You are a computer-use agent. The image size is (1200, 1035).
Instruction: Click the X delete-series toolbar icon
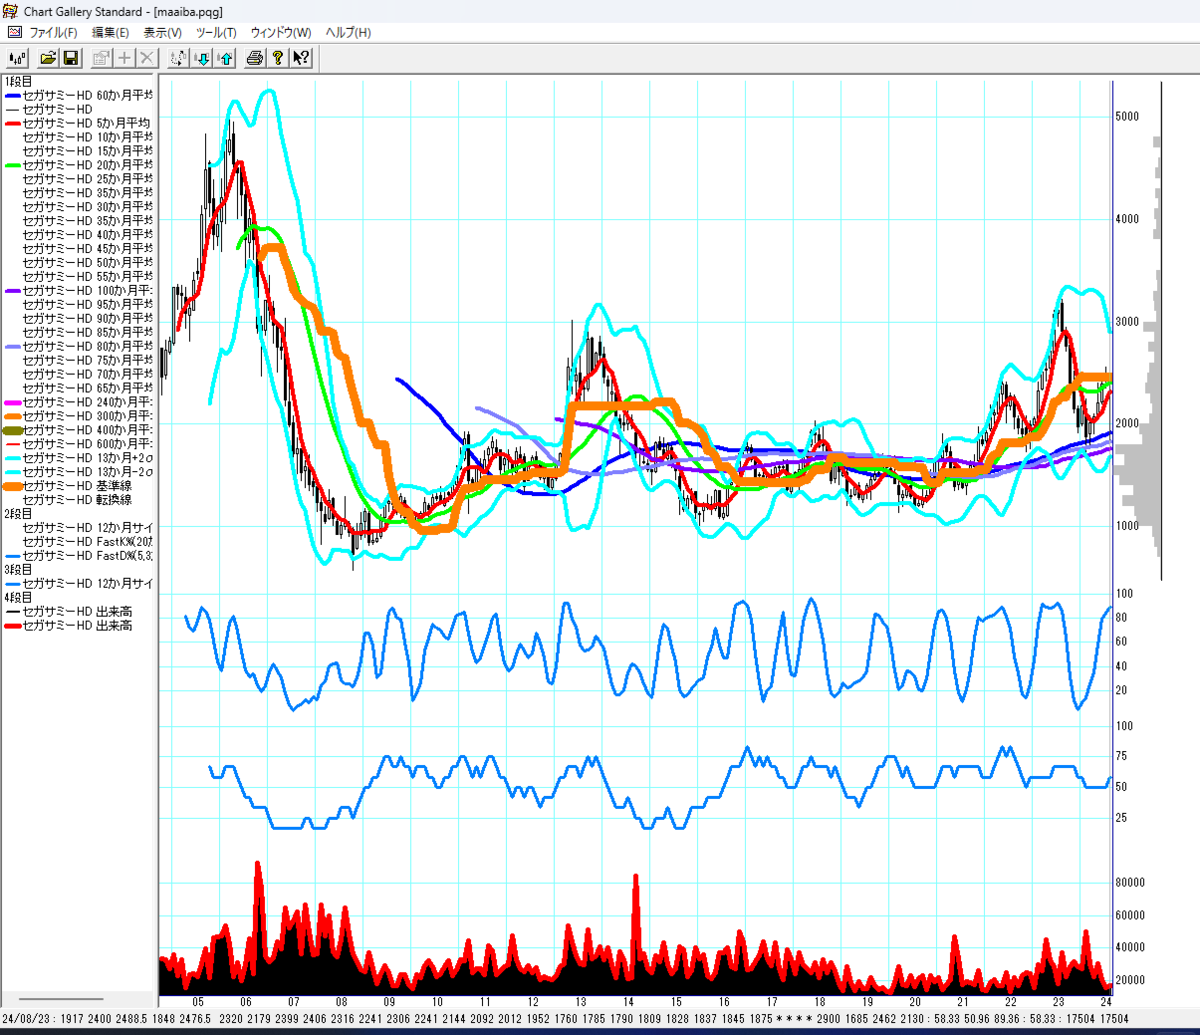pos(147,58)
